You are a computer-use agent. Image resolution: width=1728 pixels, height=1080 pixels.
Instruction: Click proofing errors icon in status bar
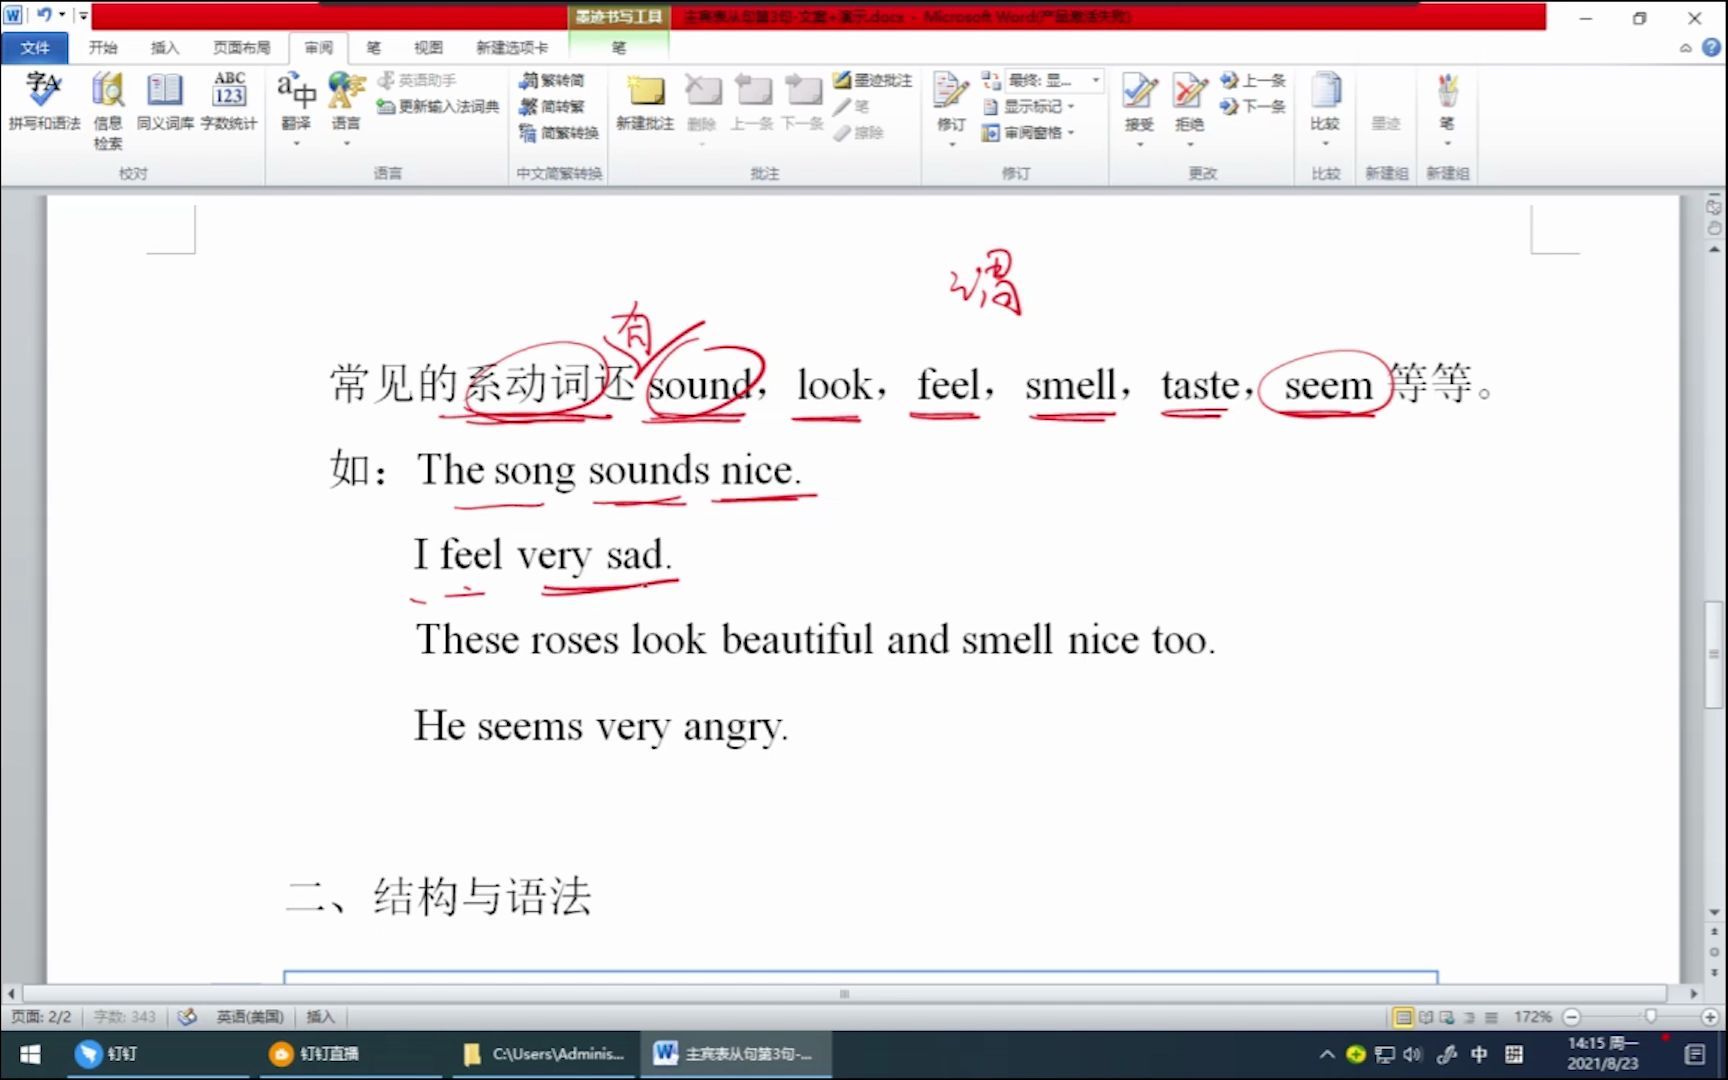pos(187,1017)
